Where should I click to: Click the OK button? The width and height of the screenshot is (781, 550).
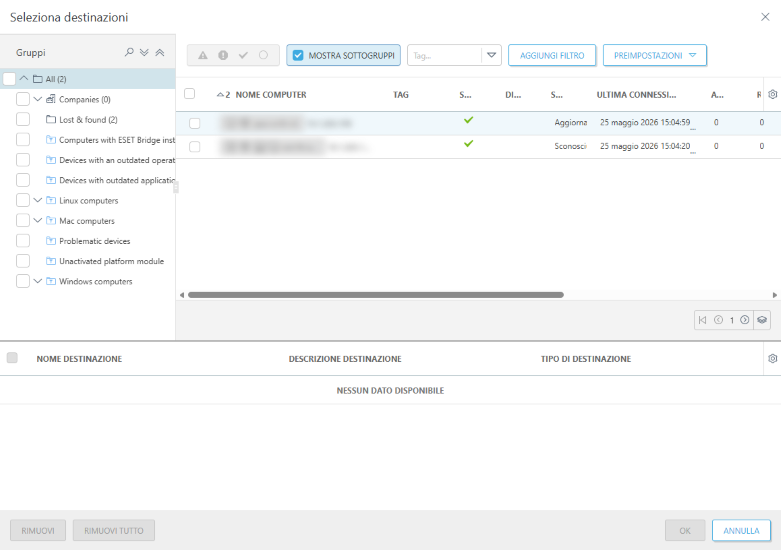[685, 531]
